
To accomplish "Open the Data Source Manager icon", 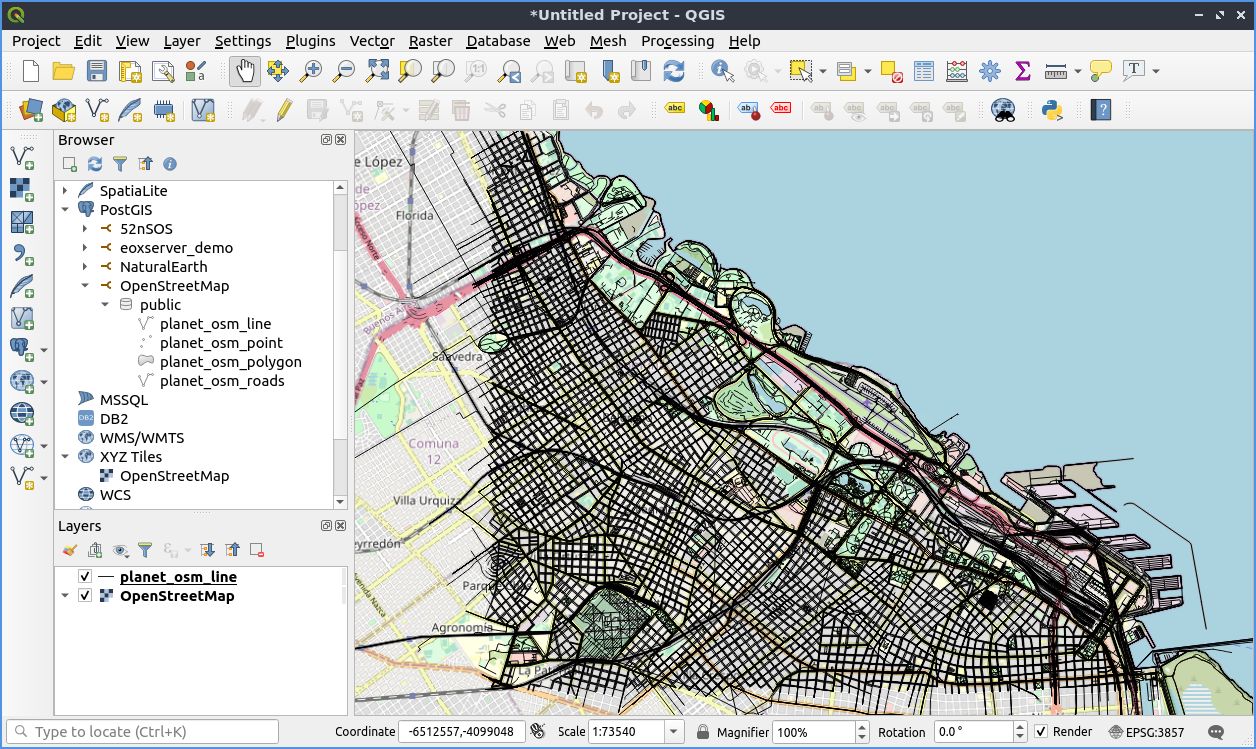I will pyautogui.click(x=31, y=109).
